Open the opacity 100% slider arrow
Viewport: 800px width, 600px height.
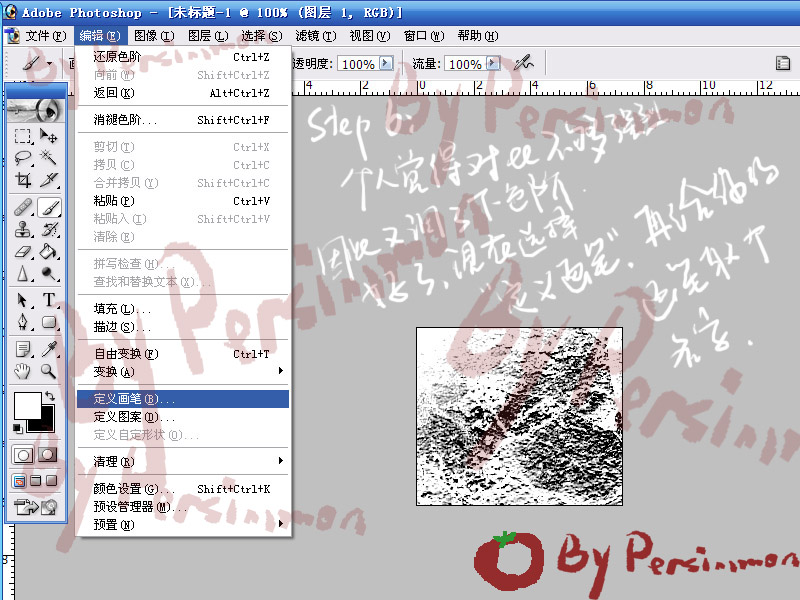click(386, 63)
